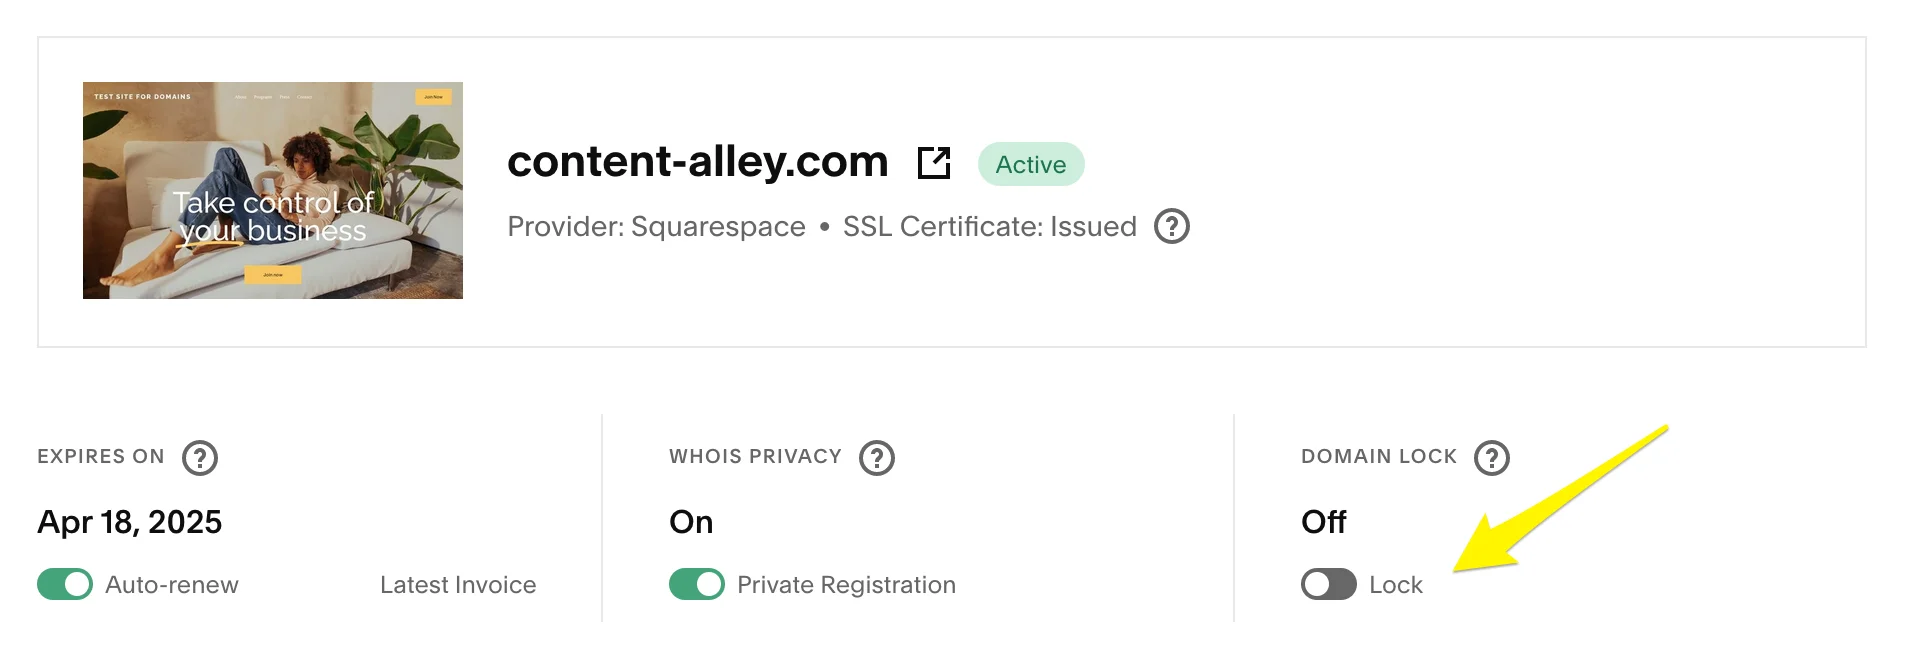Click the SSL Certificate help question mark
Screen dimensions: 1908x664
1171,226
